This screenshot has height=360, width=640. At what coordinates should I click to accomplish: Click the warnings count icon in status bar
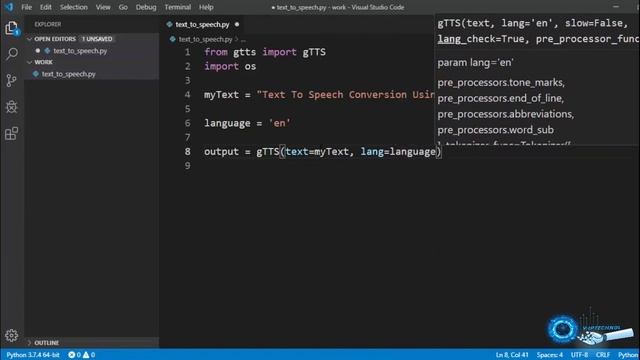point(86,355)
